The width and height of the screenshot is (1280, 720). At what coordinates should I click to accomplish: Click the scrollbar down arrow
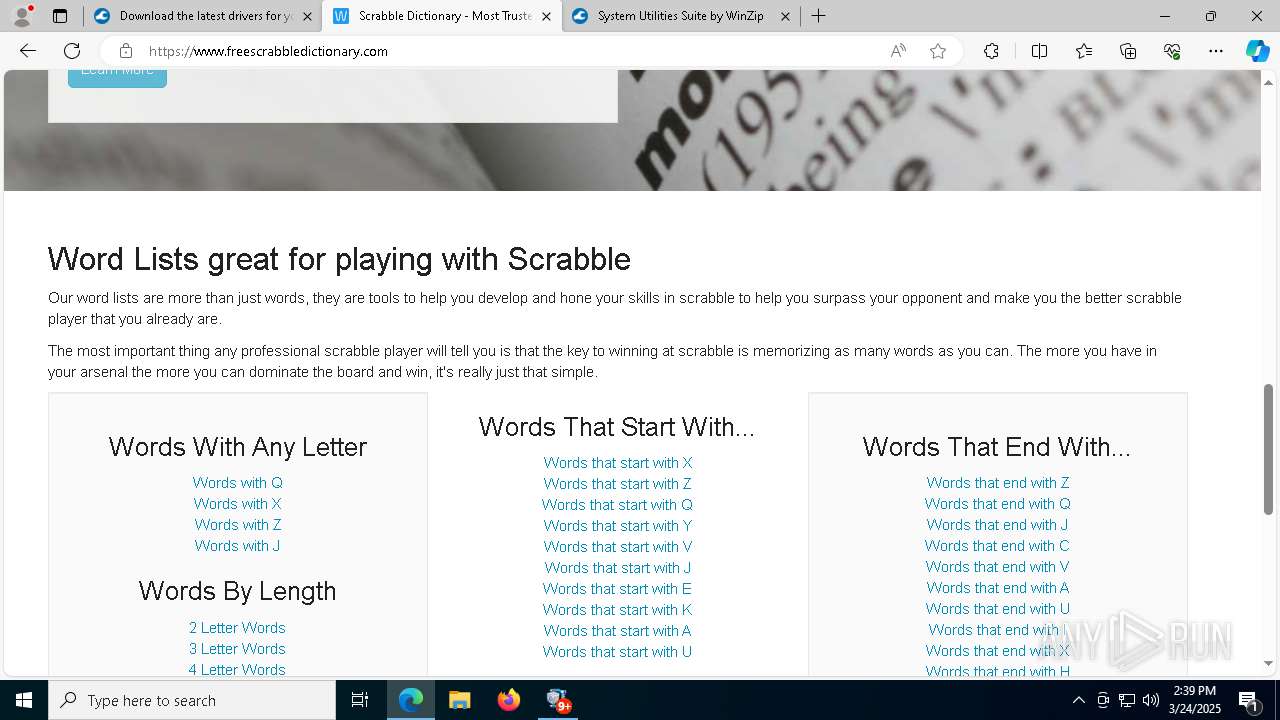1269,664
